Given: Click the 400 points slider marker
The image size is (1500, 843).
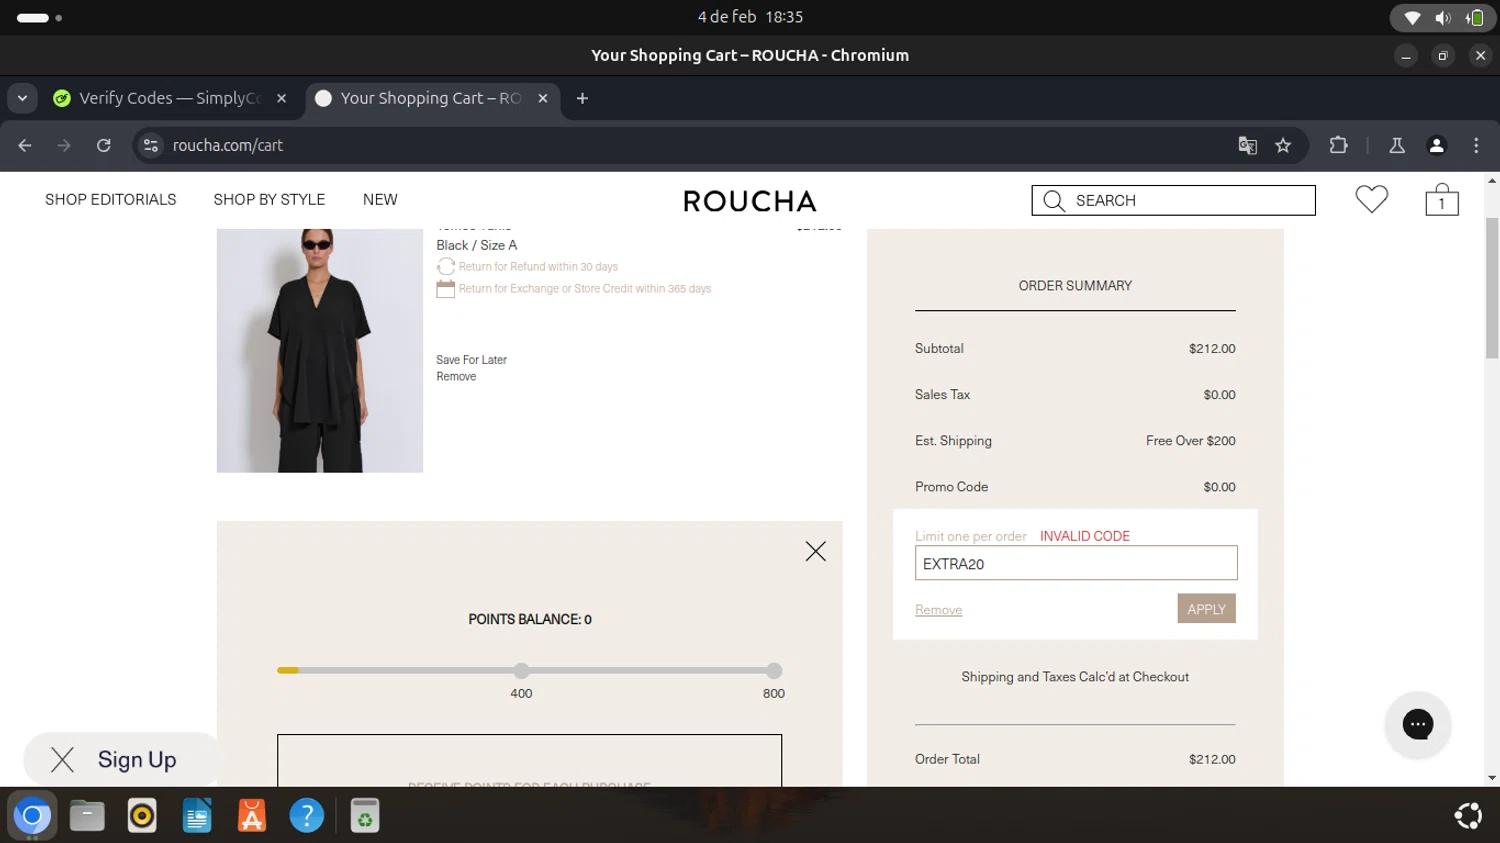Looking at the screenshot, I should (x=521, y=671).
